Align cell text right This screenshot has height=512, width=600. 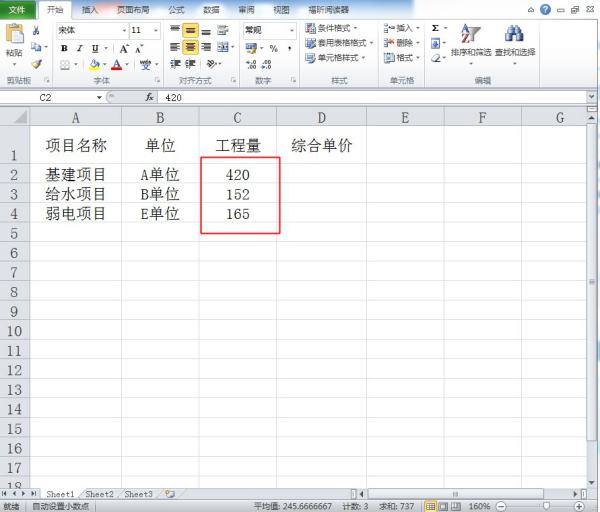(206, 47)
